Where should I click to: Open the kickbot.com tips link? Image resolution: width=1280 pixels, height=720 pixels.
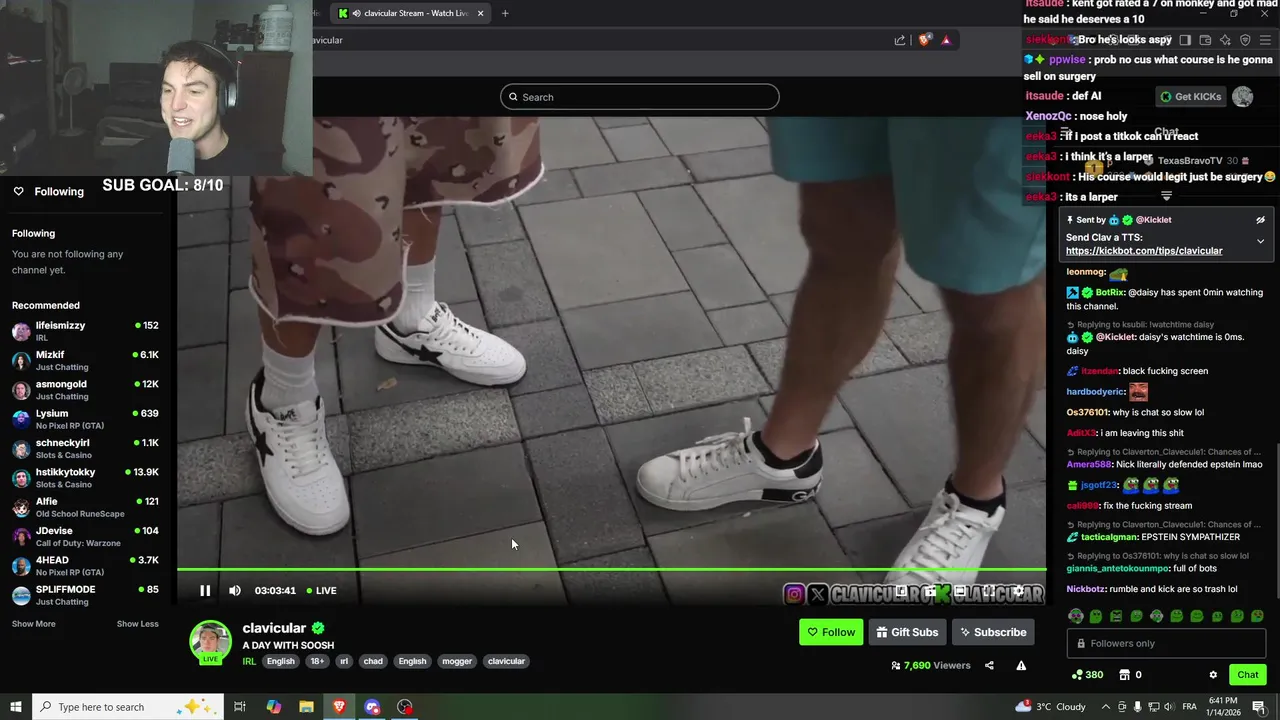point(1144,251)
